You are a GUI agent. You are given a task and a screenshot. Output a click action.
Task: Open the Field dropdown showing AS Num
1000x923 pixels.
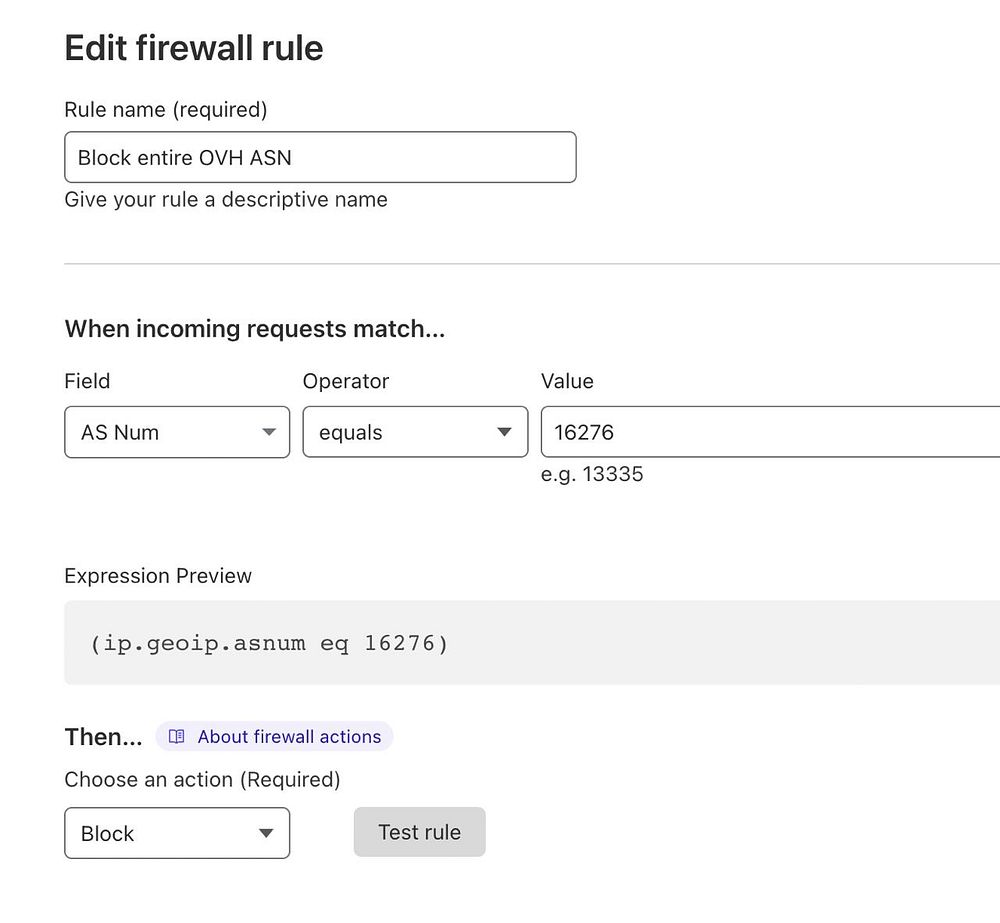(177, 432)
